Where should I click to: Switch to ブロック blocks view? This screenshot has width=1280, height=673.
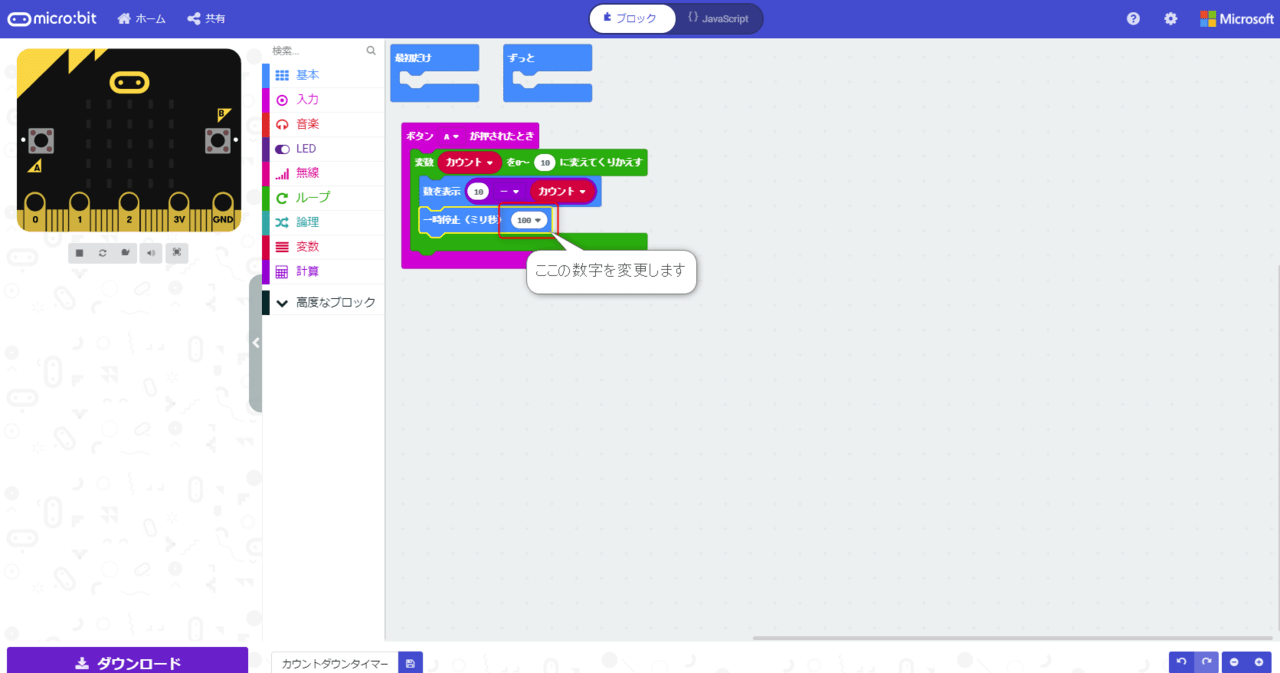pyautogui.click(x=631, y=19)
